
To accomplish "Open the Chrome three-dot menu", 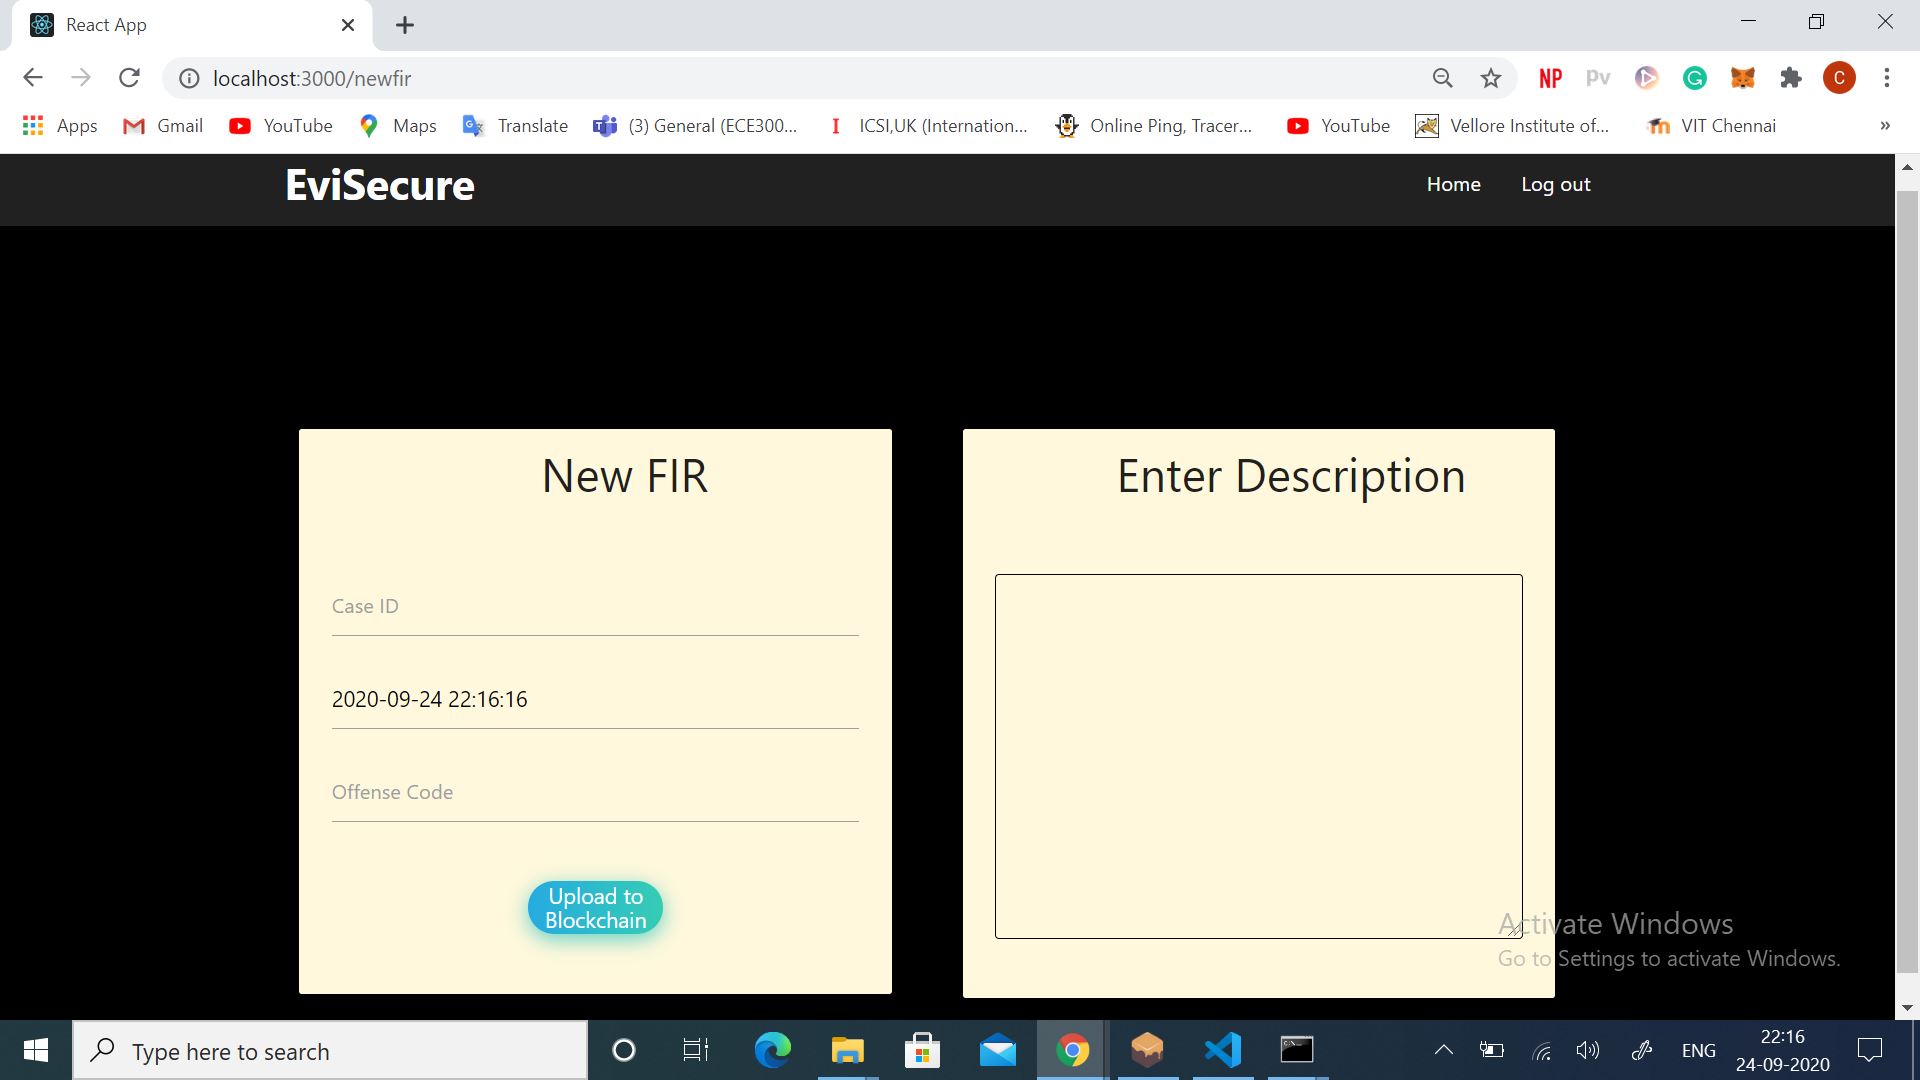I will coord(1887,78).
